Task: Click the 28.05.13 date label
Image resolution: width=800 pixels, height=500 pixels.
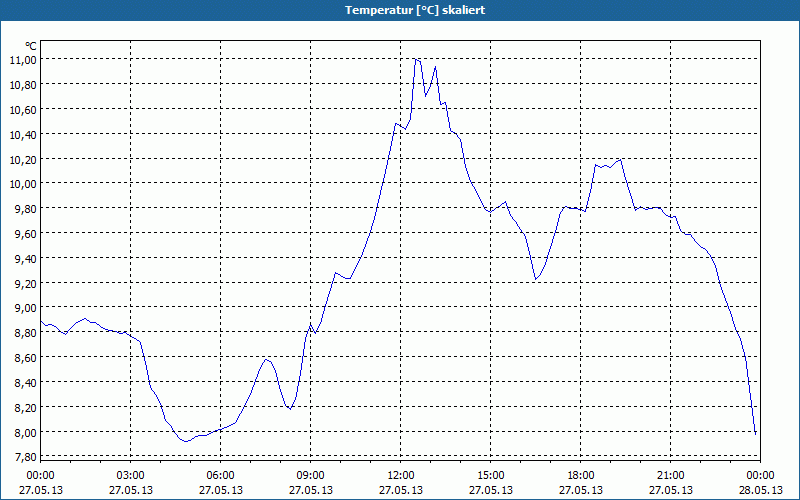Action: tap(761, 490)
